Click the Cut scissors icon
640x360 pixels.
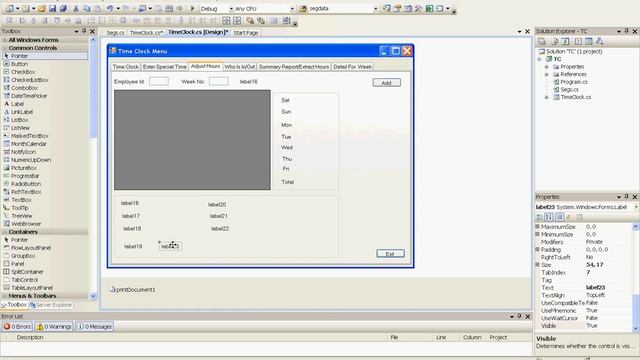pos(76,8)
